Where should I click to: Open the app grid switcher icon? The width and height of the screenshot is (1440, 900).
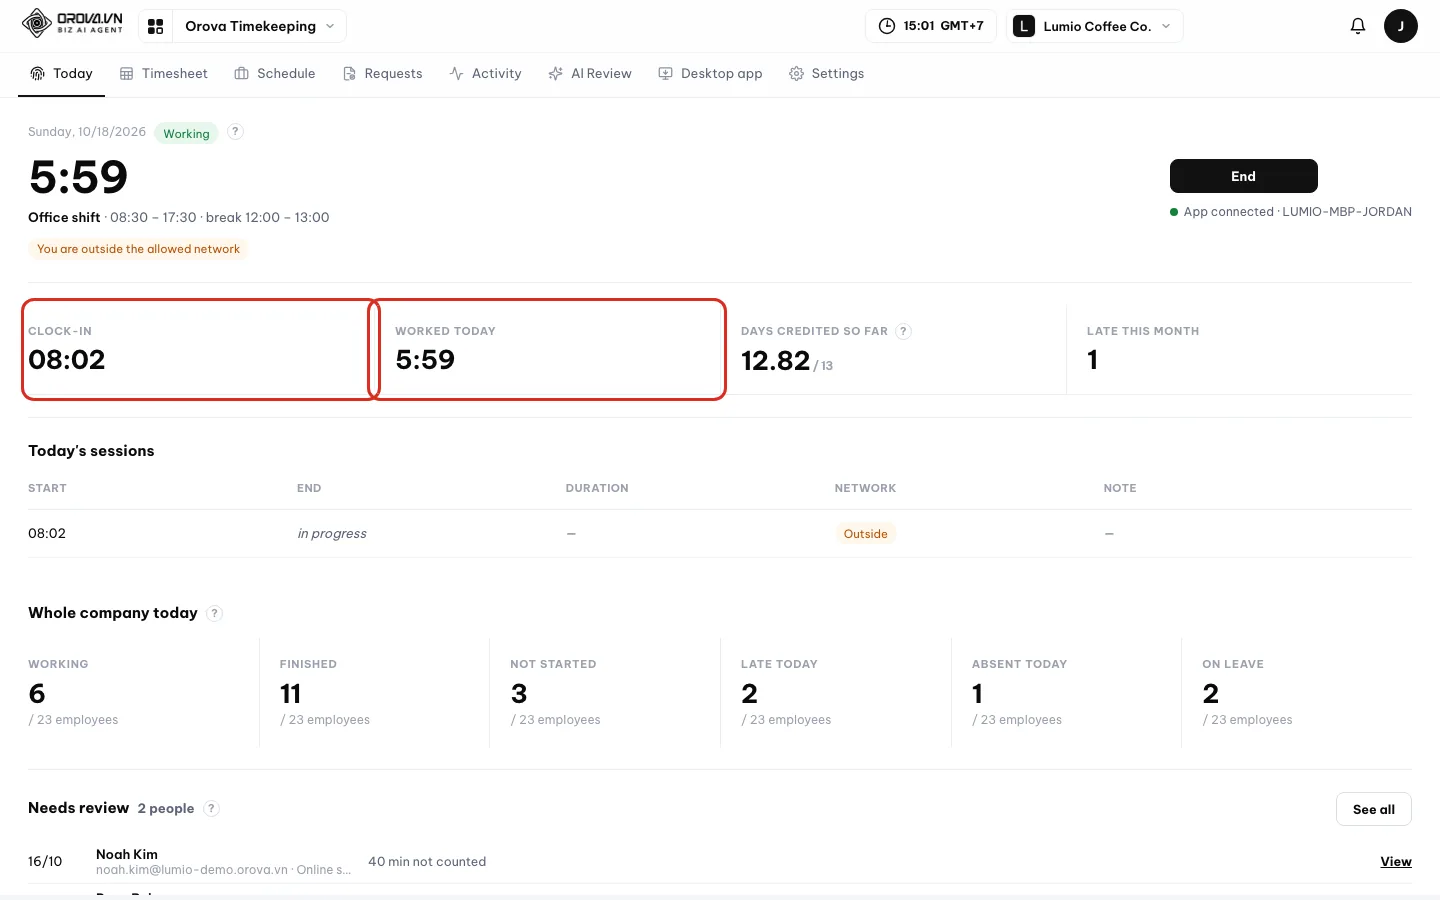[155, 26]
